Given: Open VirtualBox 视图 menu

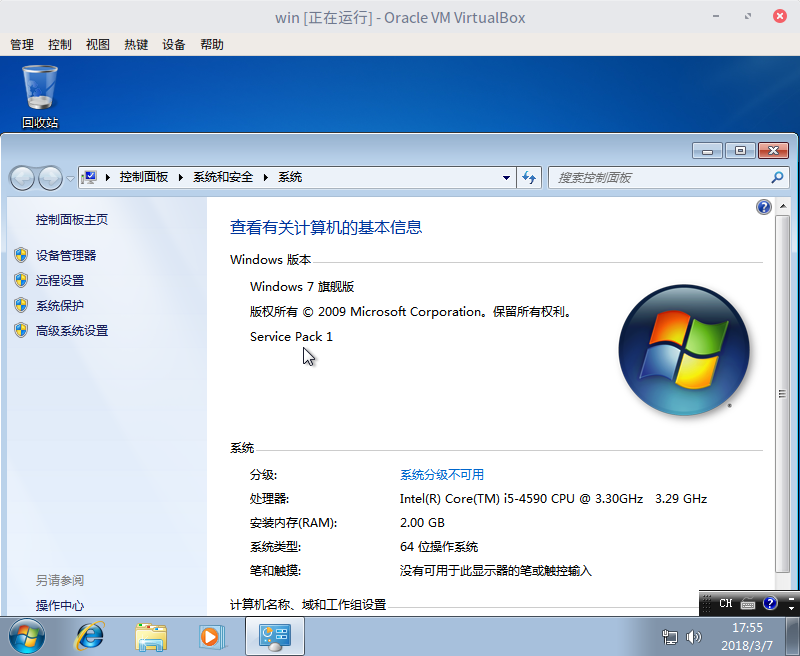Looking at the screenshot, I should tap(97, 45).
